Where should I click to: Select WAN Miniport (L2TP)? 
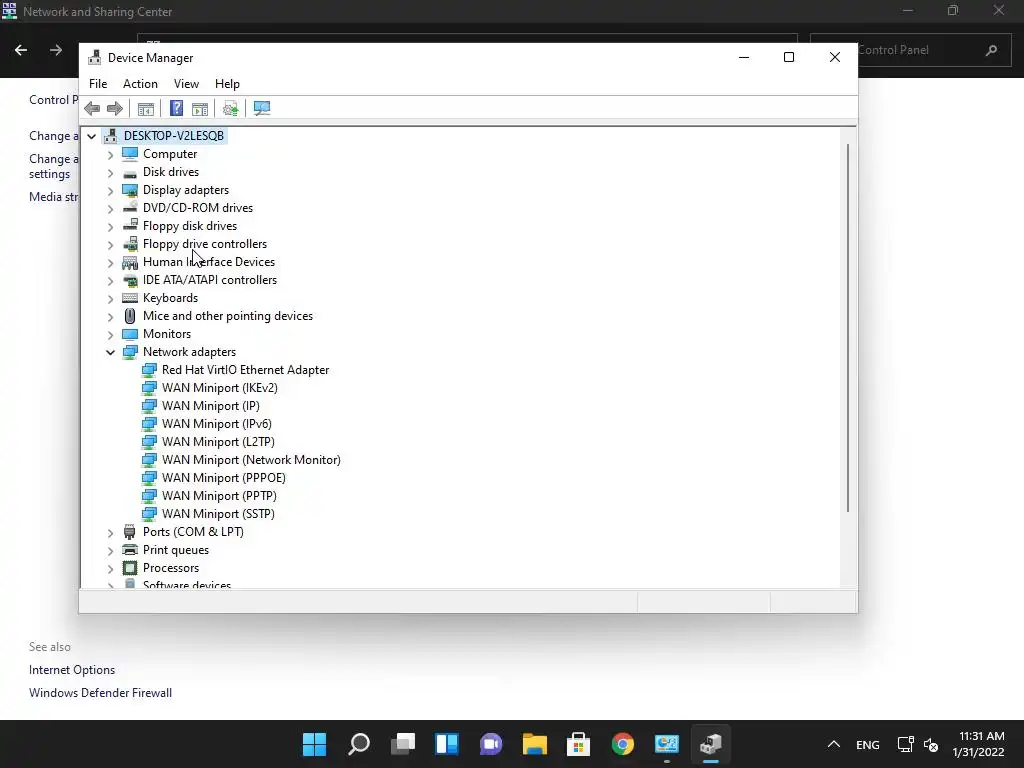(218, 442)
